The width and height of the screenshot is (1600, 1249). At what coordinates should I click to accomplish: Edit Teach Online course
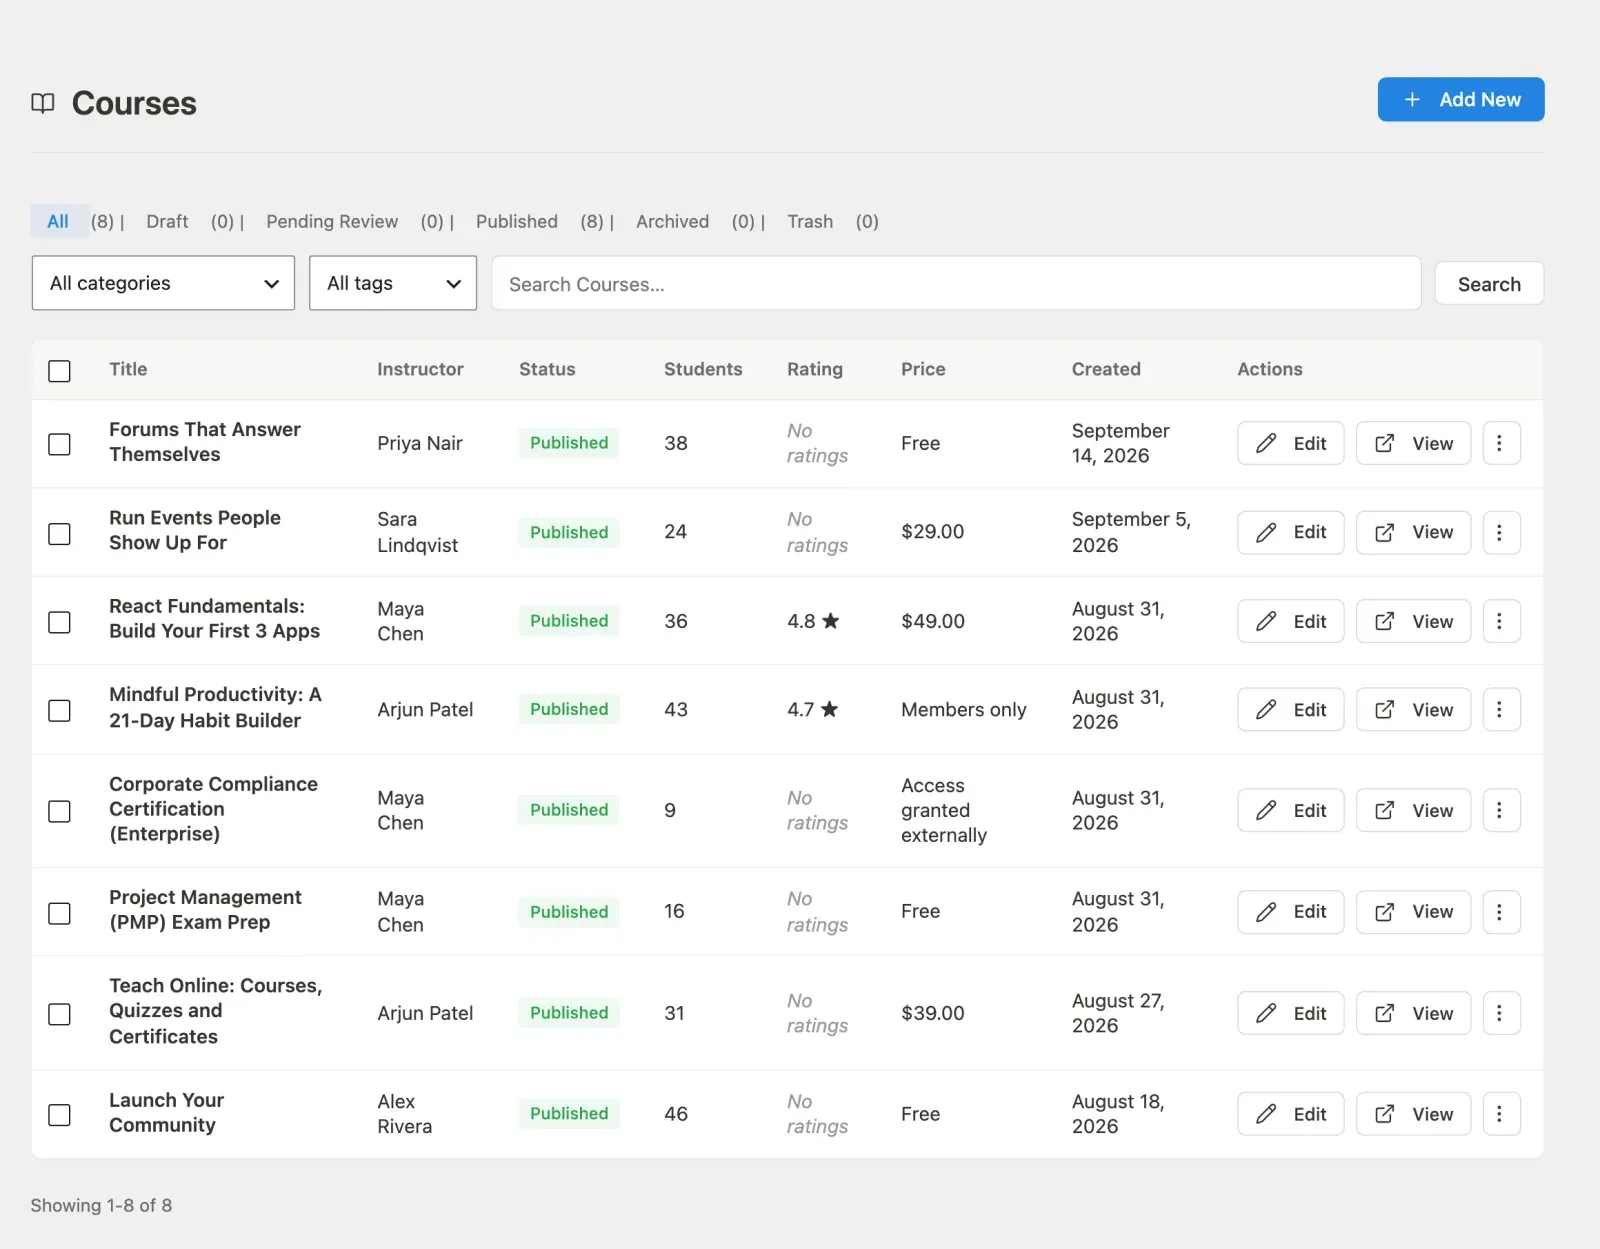tap(1290, 1013)
